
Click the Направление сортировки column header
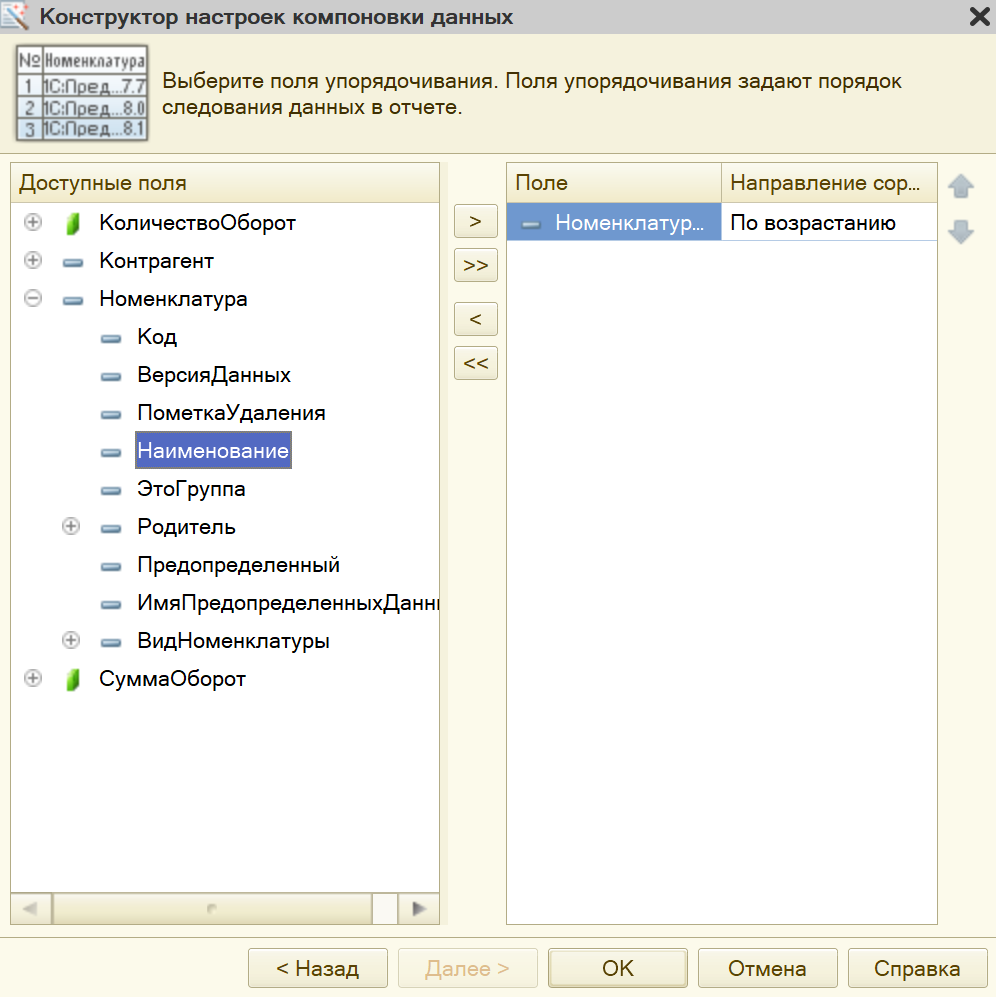(829, 182)
